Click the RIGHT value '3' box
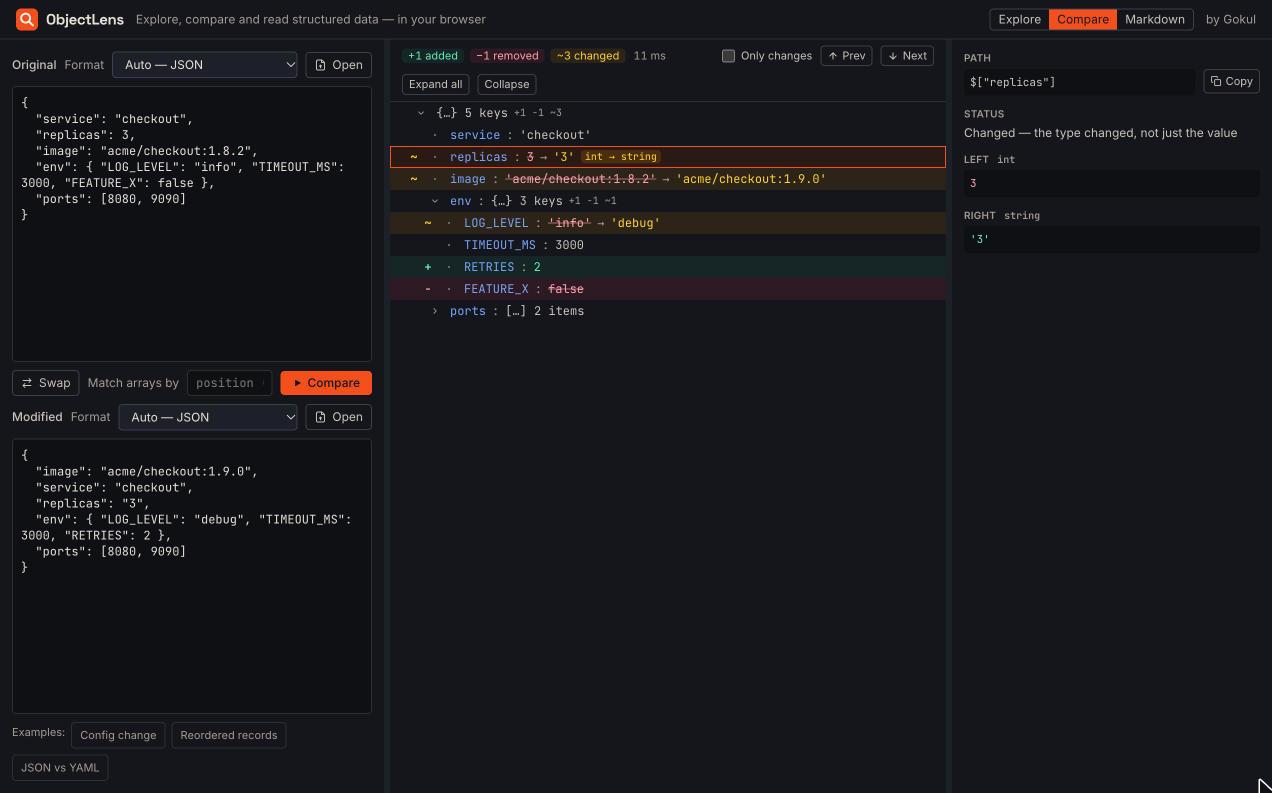The image size is (1272, 793). (1112, 239)
